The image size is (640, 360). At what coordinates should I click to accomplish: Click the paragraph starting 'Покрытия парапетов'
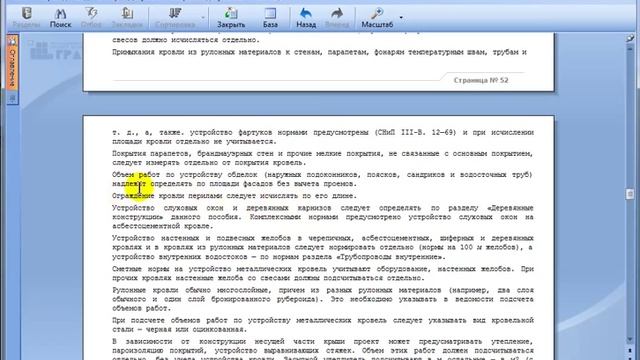(323, 158)
